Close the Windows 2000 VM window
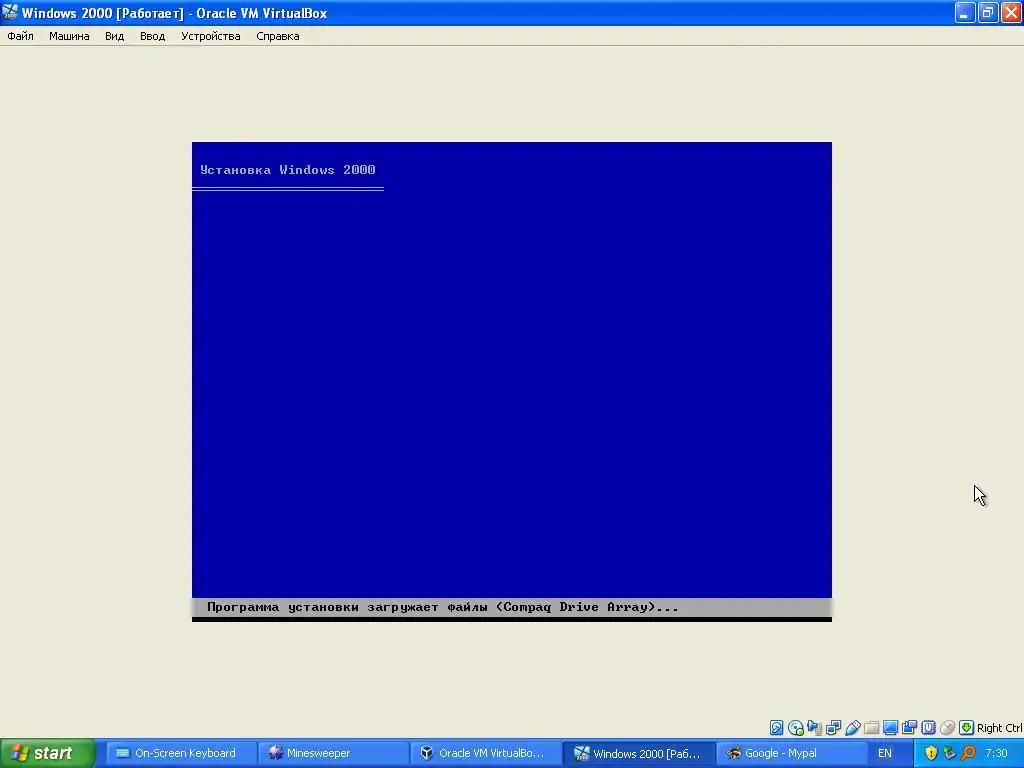1024x768 pixels. [1011, 12]
